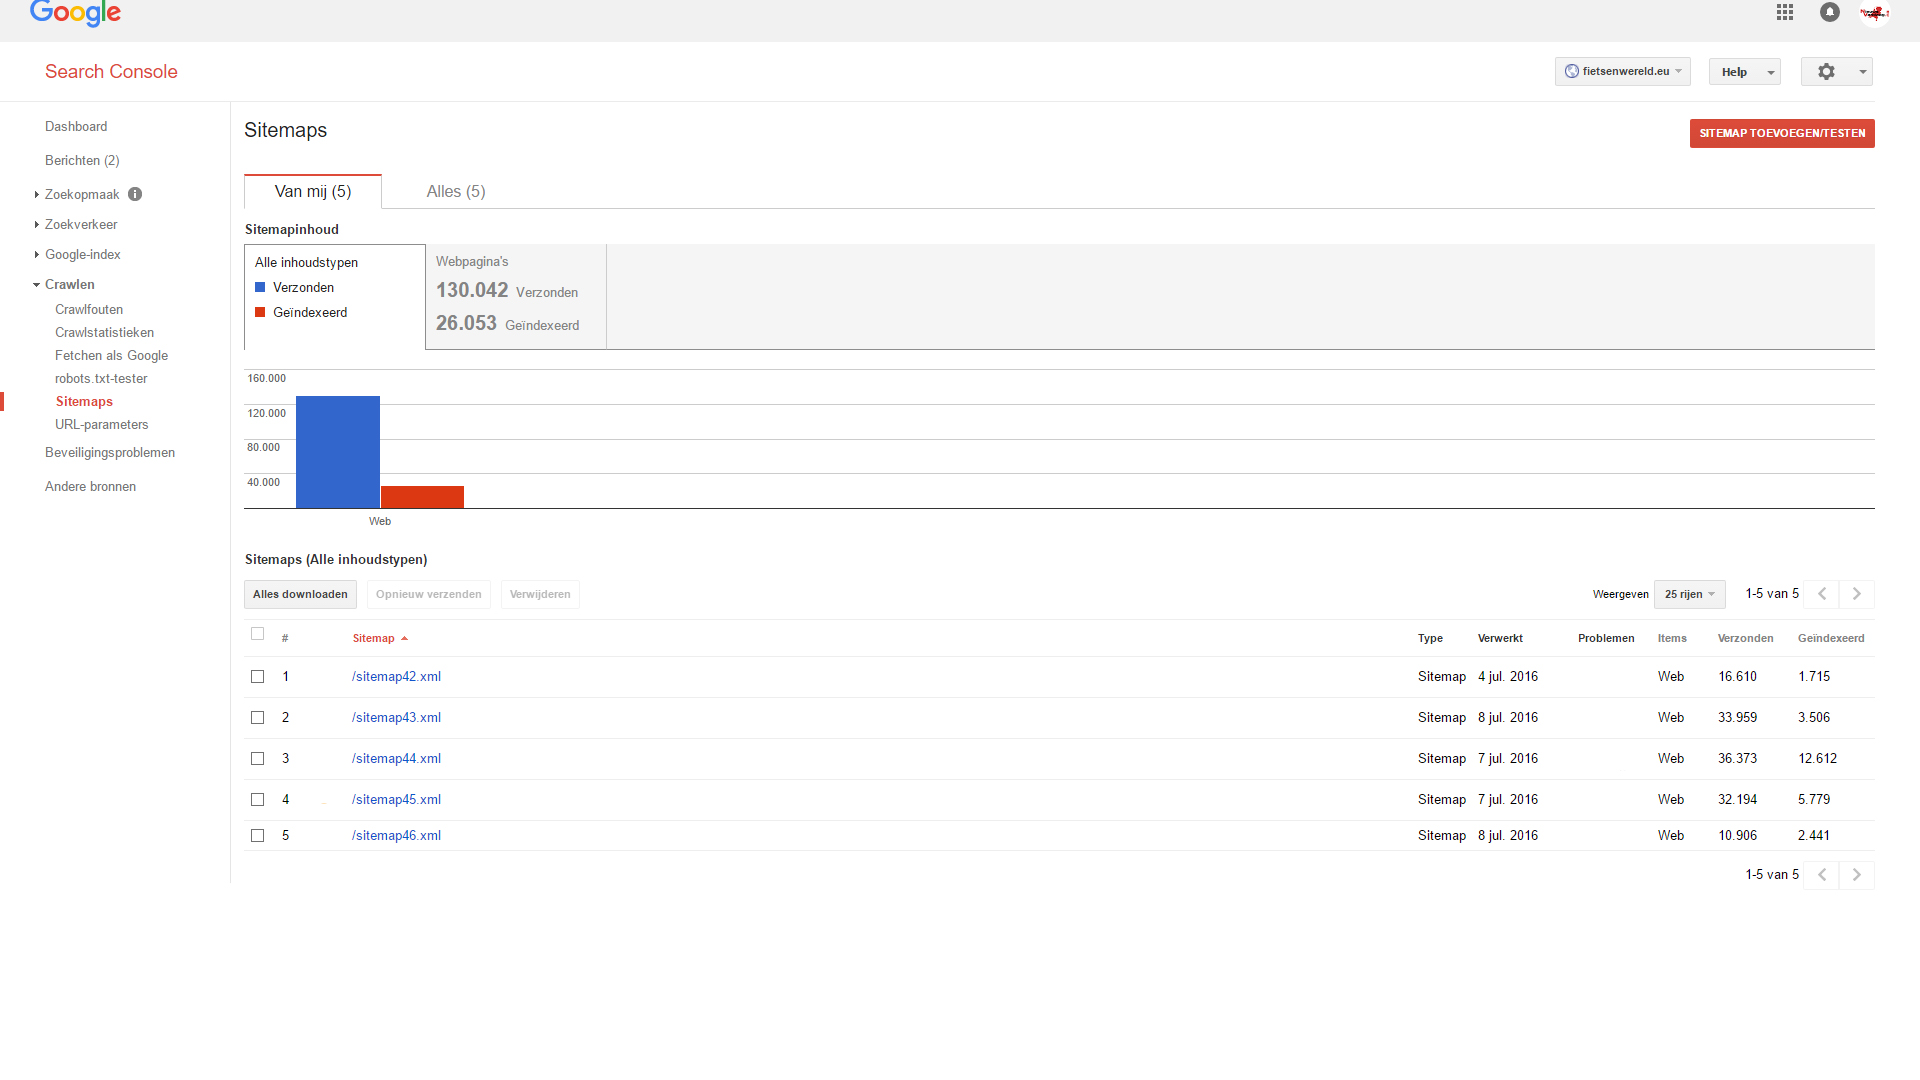Sort by the Problemen column header

1606,639
